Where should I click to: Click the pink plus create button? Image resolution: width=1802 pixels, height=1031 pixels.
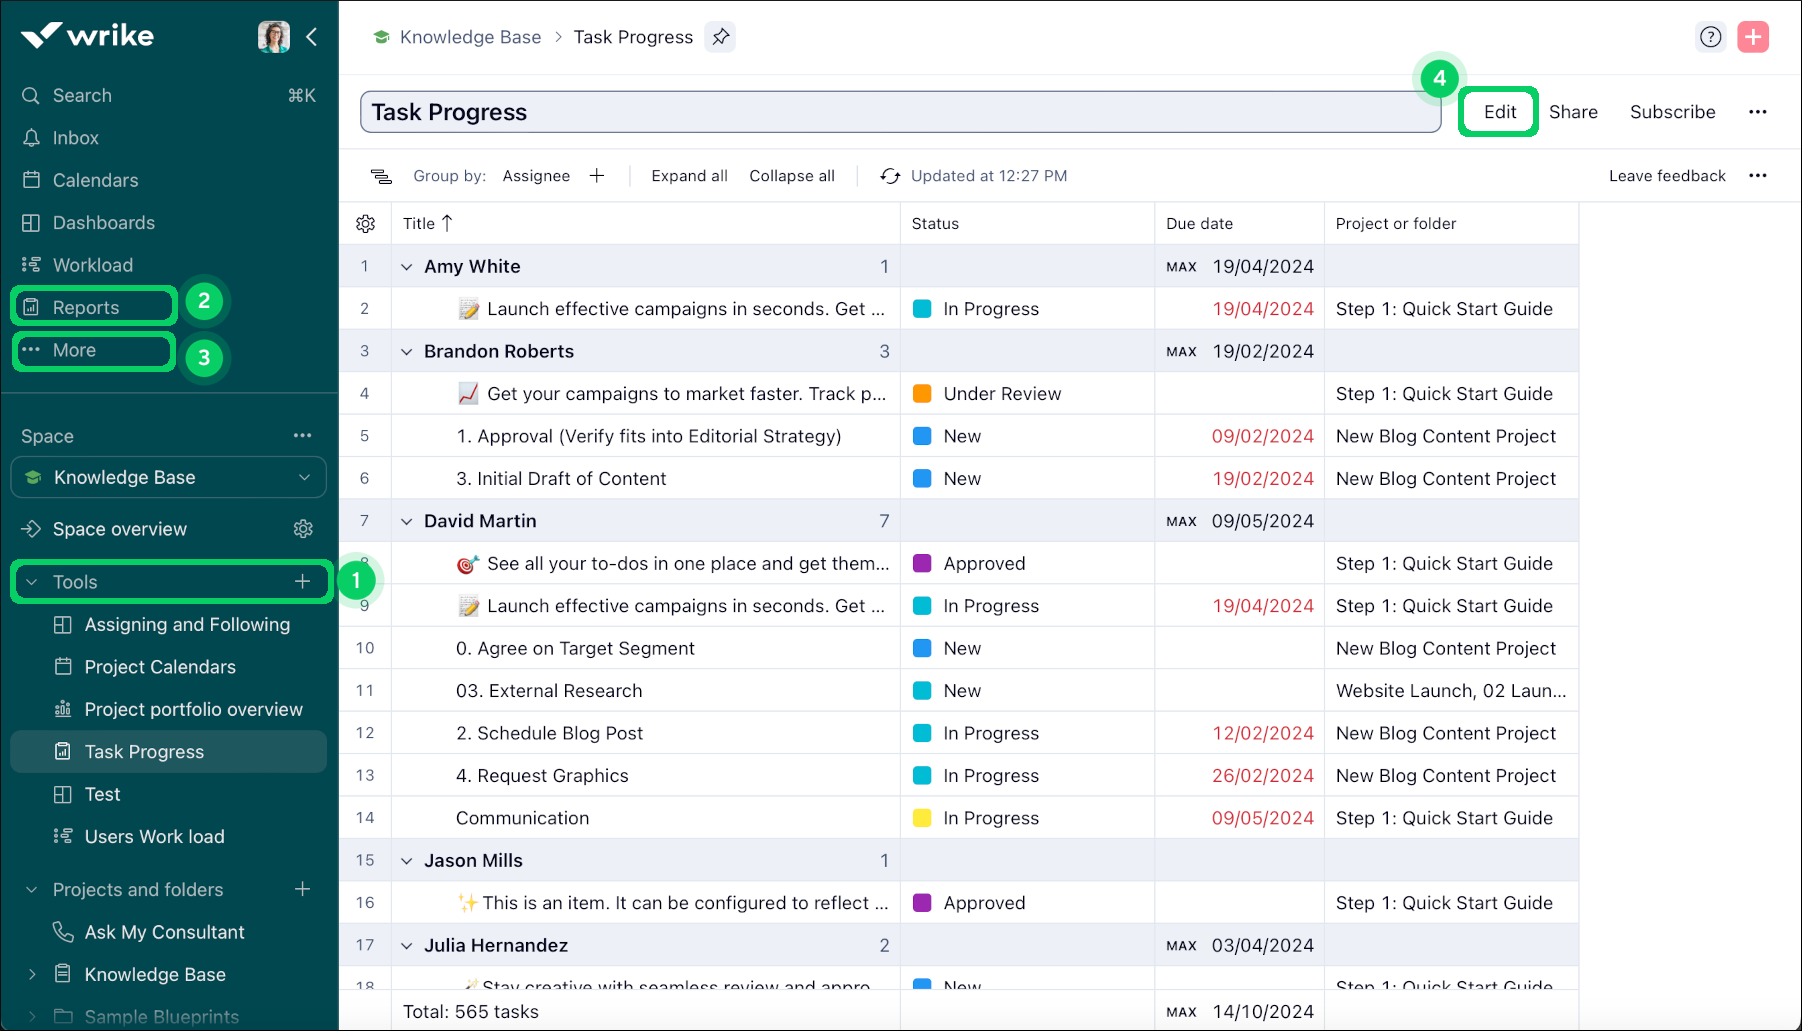[1752, 37]
